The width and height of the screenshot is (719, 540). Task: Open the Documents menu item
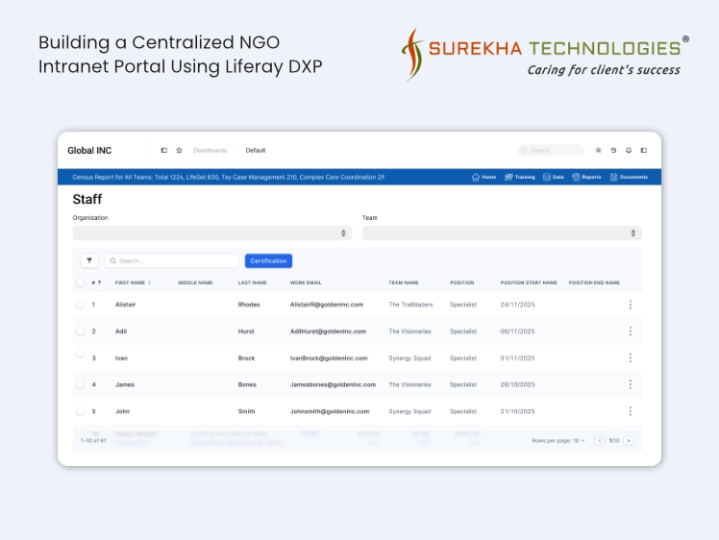click(x=629, y=177)
